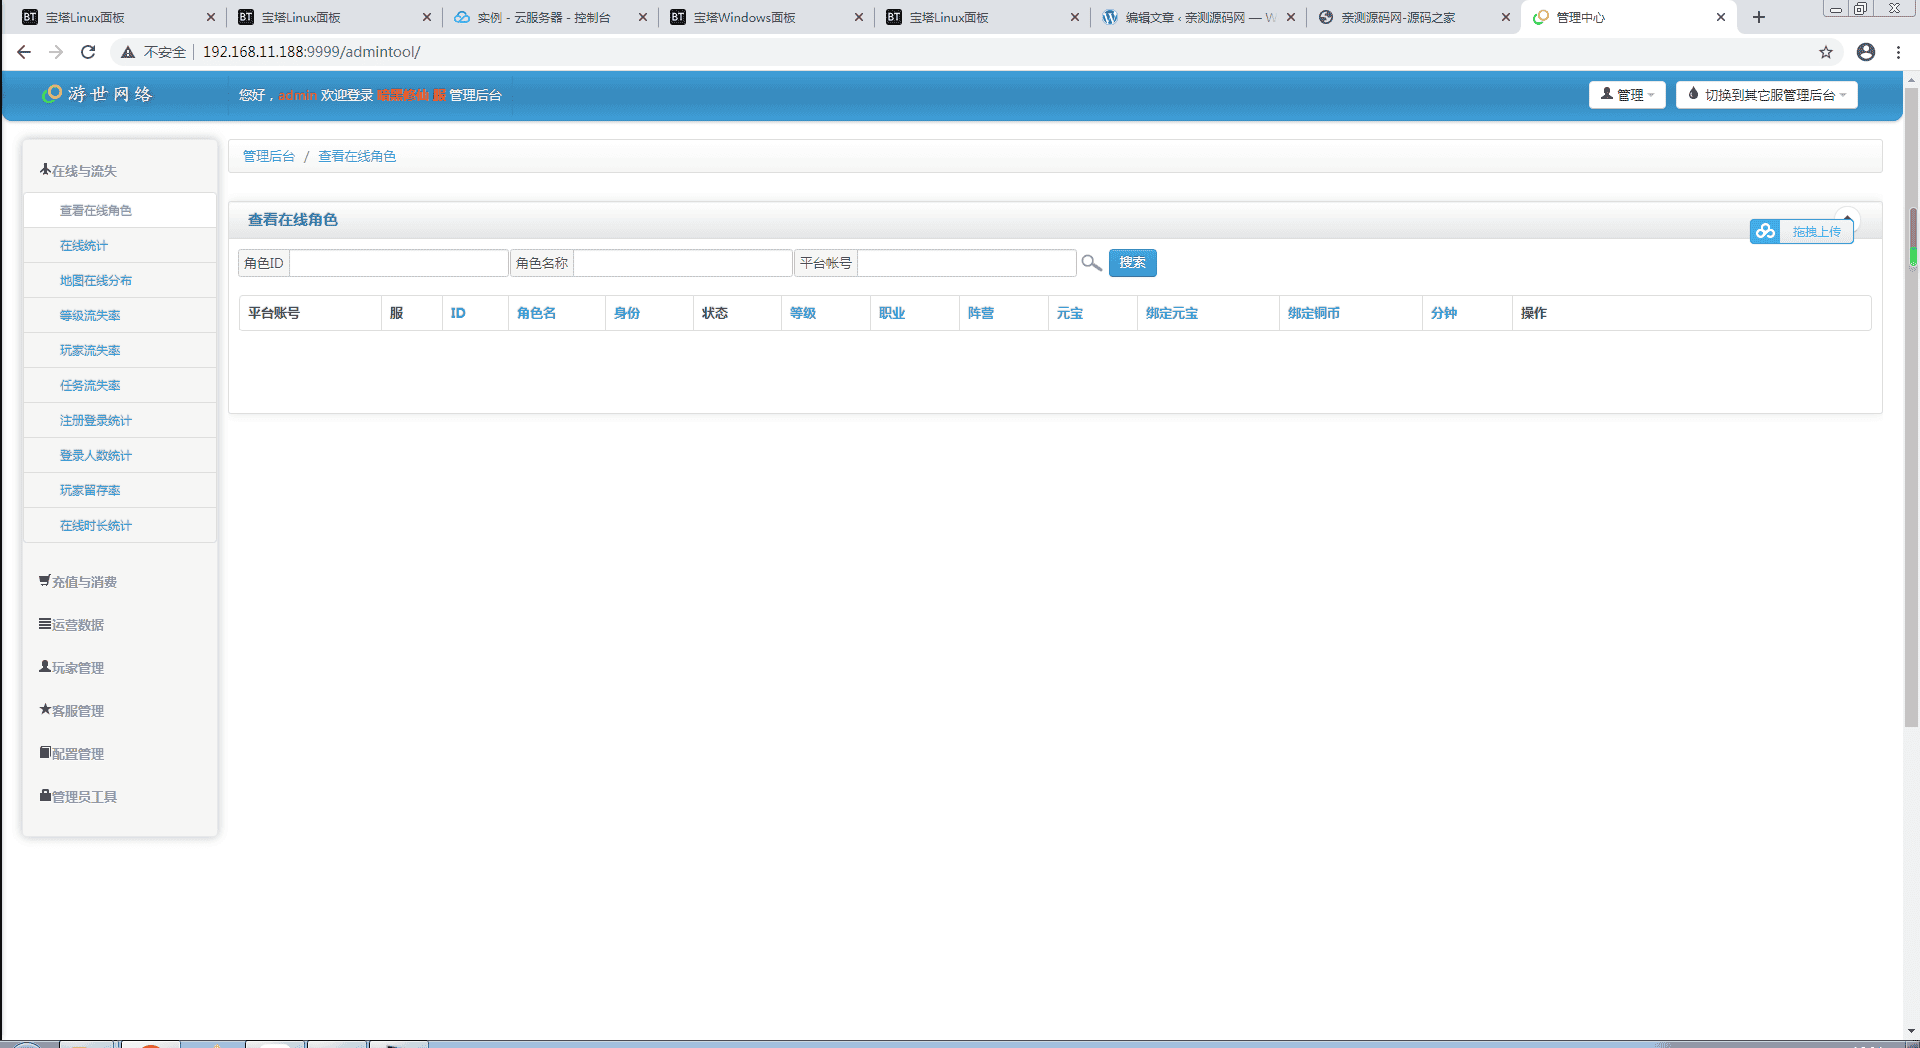Focus the 角色ID input field
The height and width of the screenshot is (1048, 1920).
pos(399,263)
